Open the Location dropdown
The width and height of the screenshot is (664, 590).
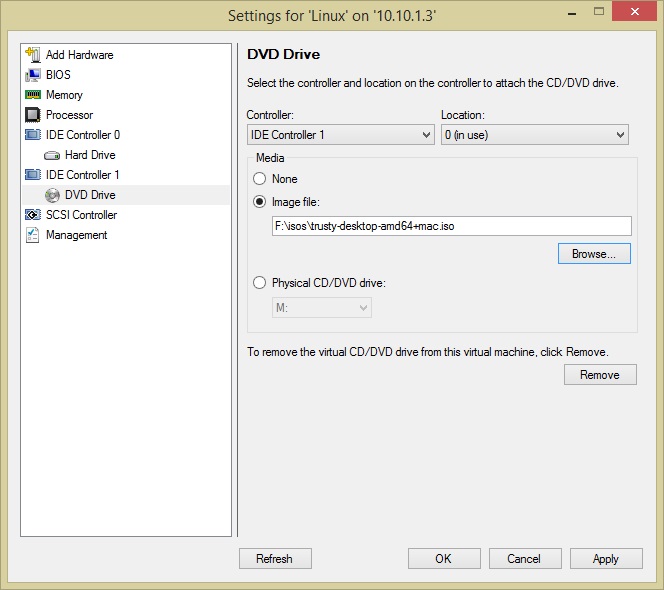coord(534,135)
